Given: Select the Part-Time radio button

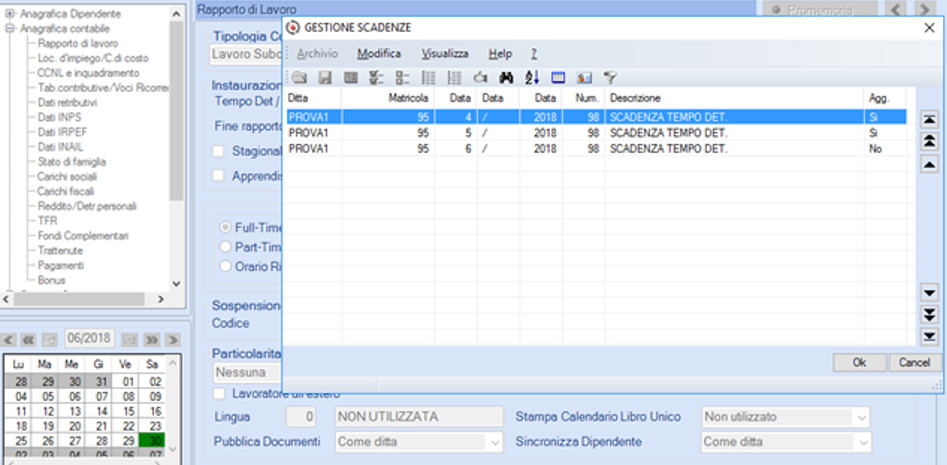Looking at the screenshot, I should click(x=225, y=247).
